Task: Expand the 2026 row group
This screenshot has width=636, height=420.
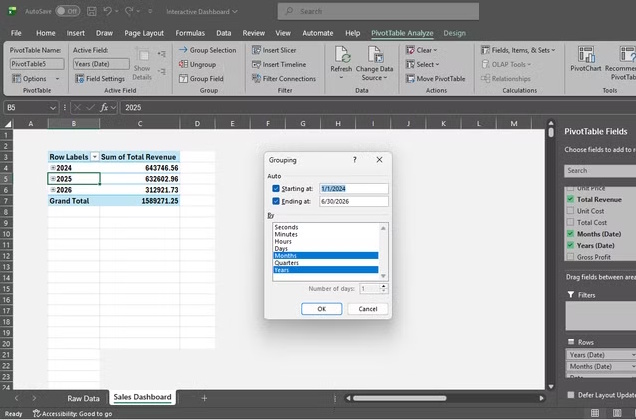Action: pos(53,190)
